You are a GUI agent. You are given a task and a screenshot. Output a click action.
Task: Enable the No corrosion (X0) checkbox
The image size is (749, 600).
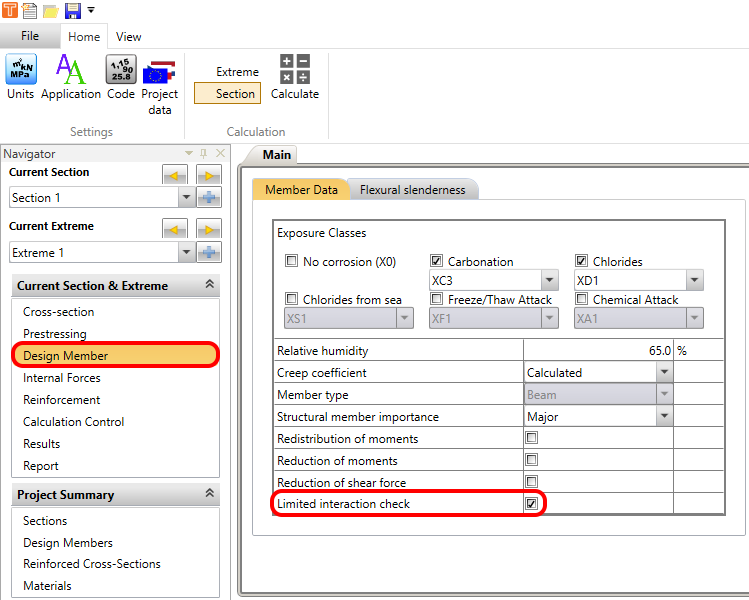tap(292, 262)
